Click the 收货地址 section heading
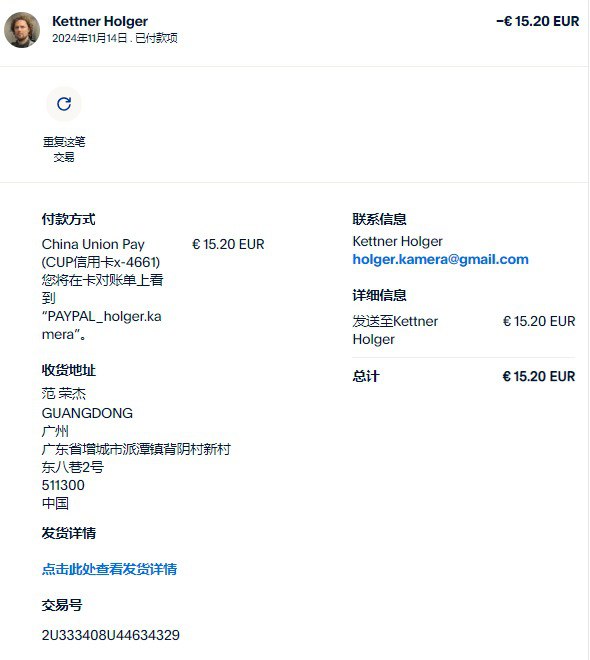 click(x=69, y=370)
